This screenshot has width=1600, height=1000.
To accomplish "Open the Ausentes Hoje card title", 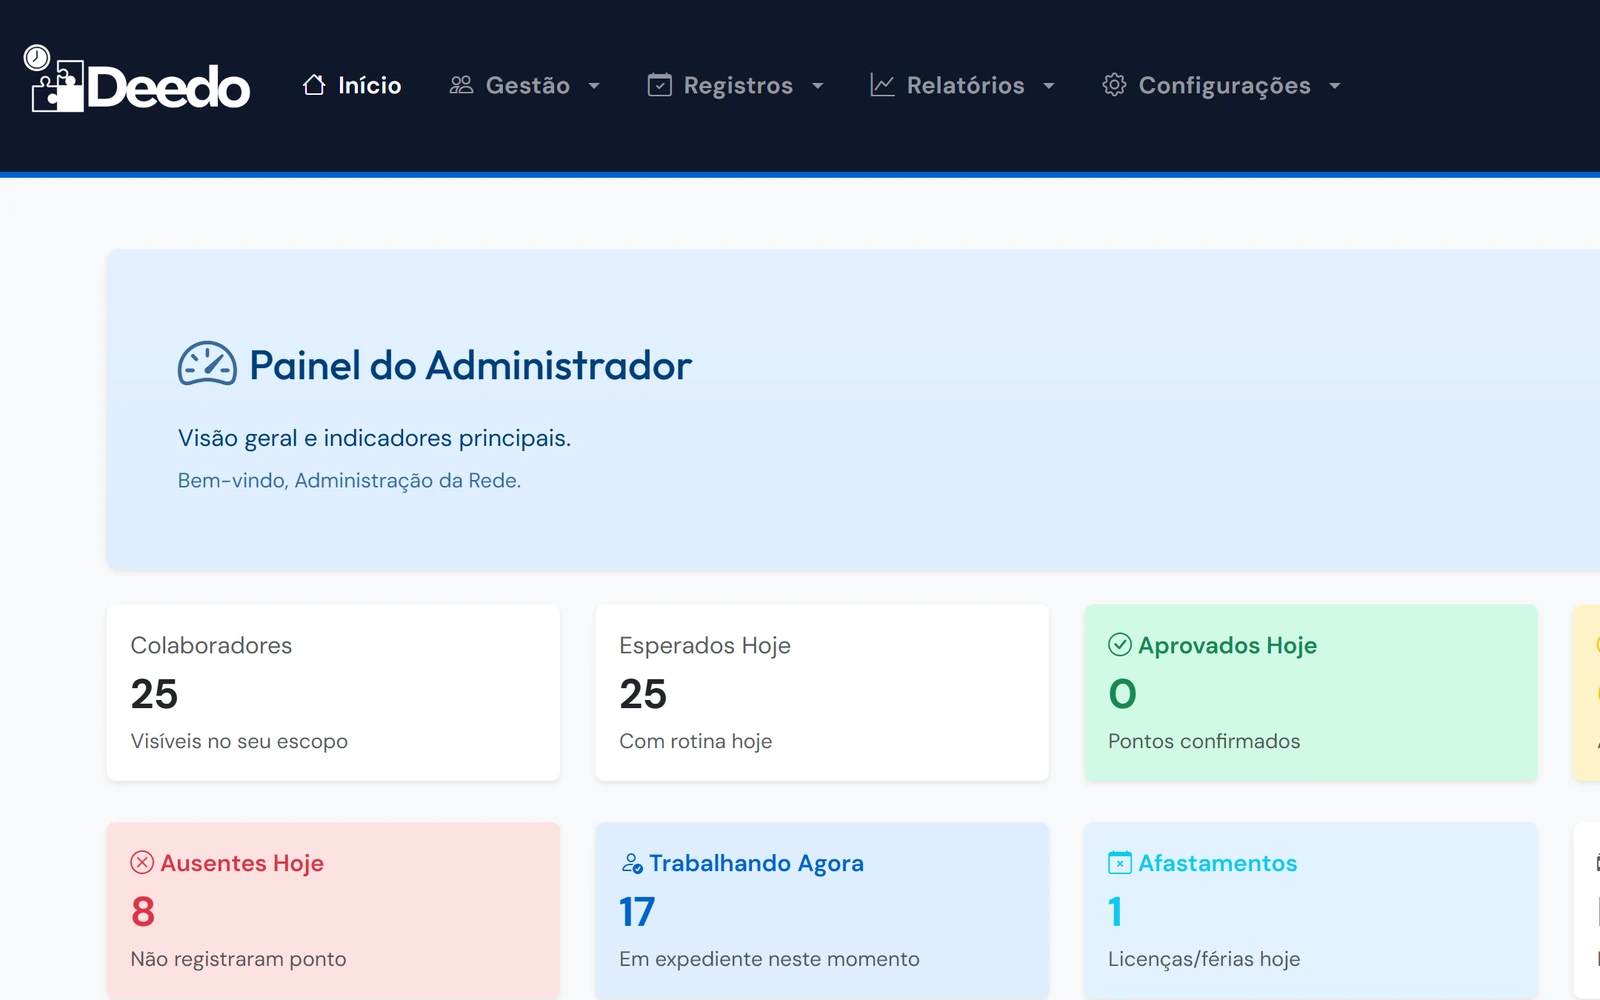I will (x=242, y=863).
